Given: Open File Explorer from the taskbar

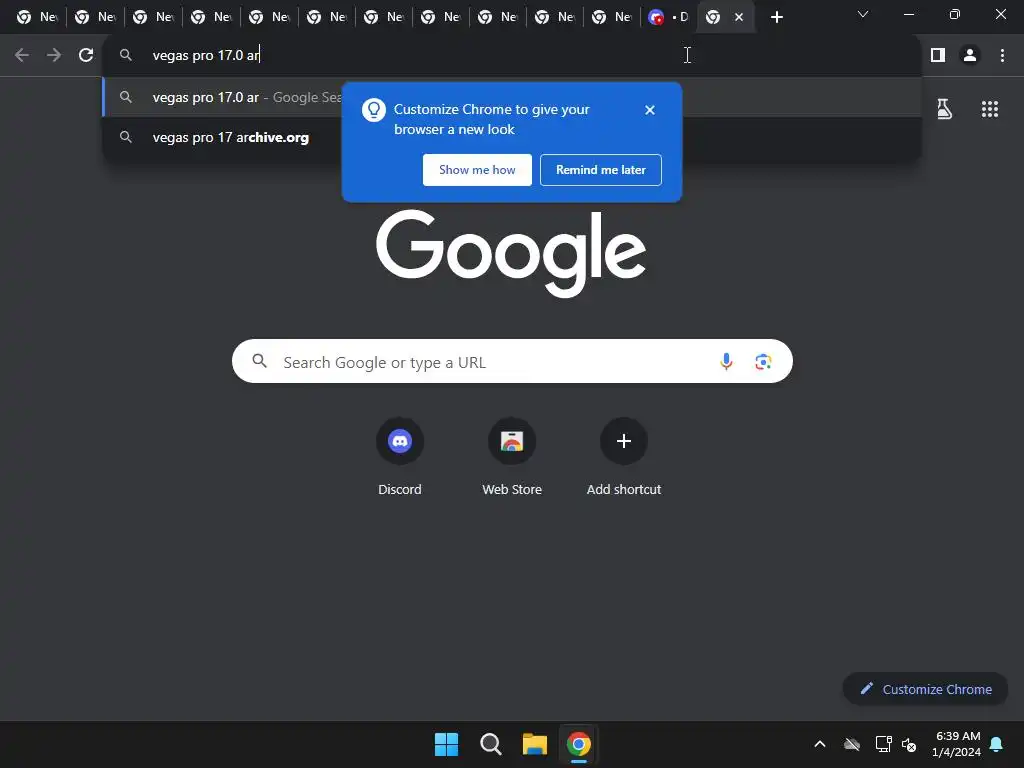Looking at the screenshot, I should tap(535, 744).
